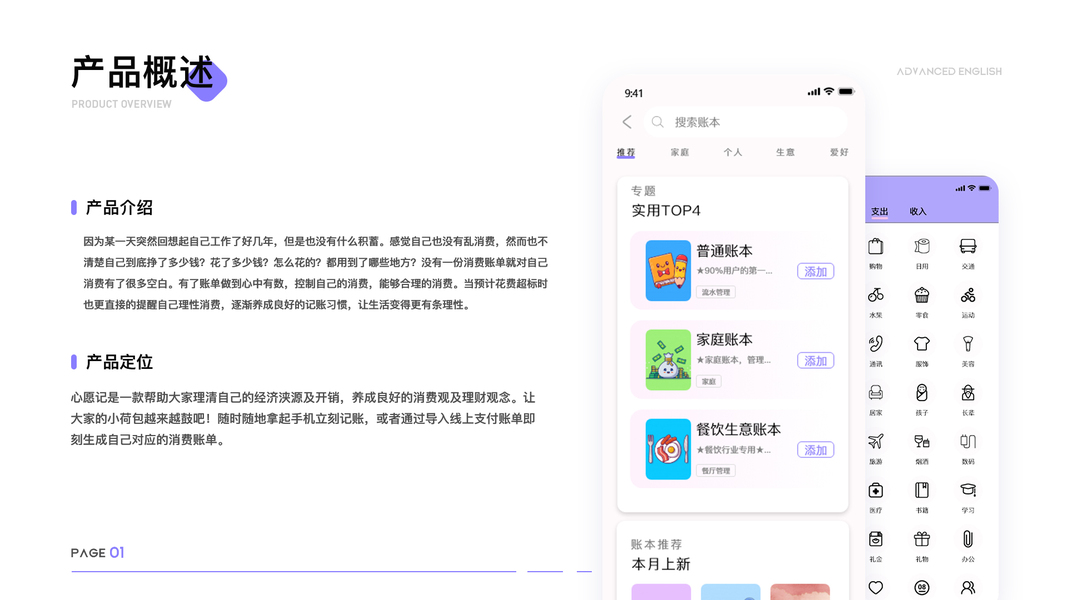The width and height of the screenshot is (1067, 600).
Task: Select the 通讯 telephone icon
Action: pos(876,344)
